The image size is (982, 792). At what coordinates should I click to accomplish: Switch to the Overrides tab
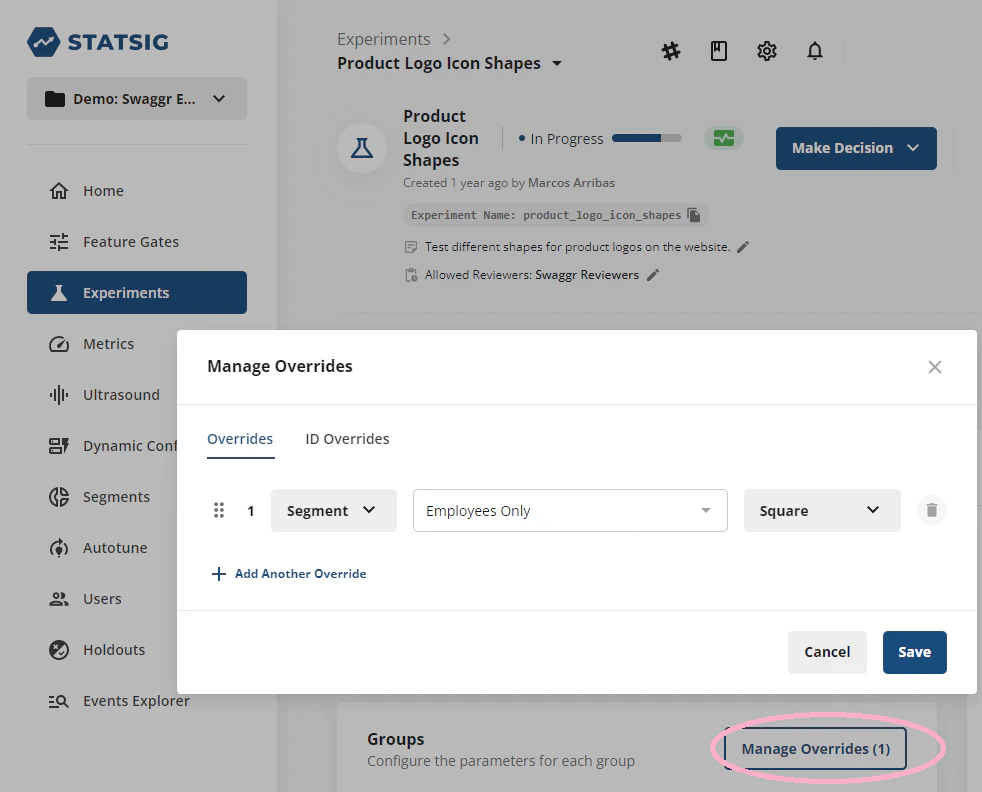pyautogui.click(x=240, y=440)
